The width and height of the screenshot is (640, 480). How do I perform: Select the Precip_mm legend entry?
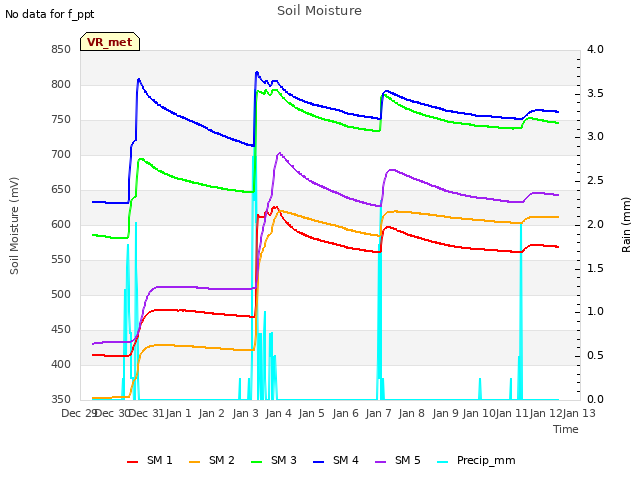[x=476, y=460]
